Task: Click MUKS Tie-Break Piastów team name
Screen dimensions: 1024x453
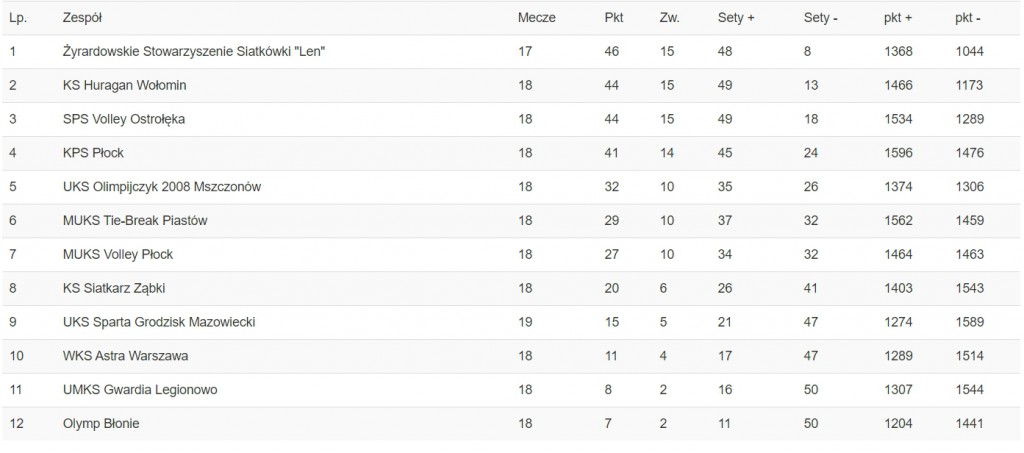Action: (135, 221)
